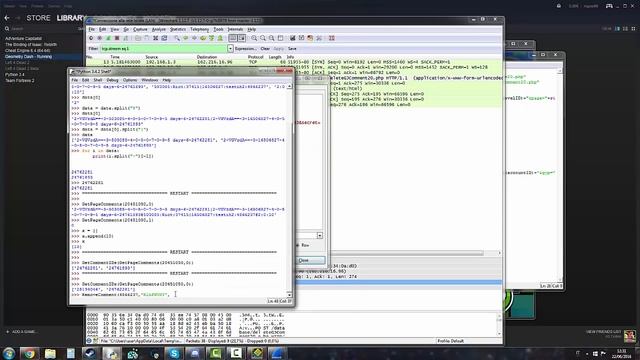Image resolution: width=640 pixels, height=360 pixels.
Task: Select Cheat Engine in the Steam library
Action: 28,51
